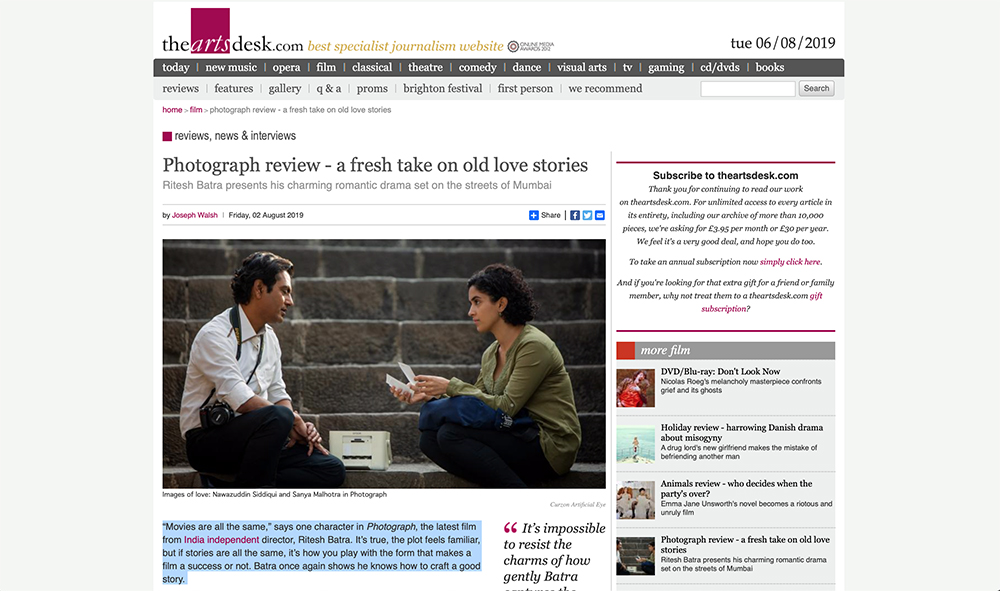1000x591 pixels.
Task: Open the Don't Look Now thumbnail
Action: tap(635, 388)
